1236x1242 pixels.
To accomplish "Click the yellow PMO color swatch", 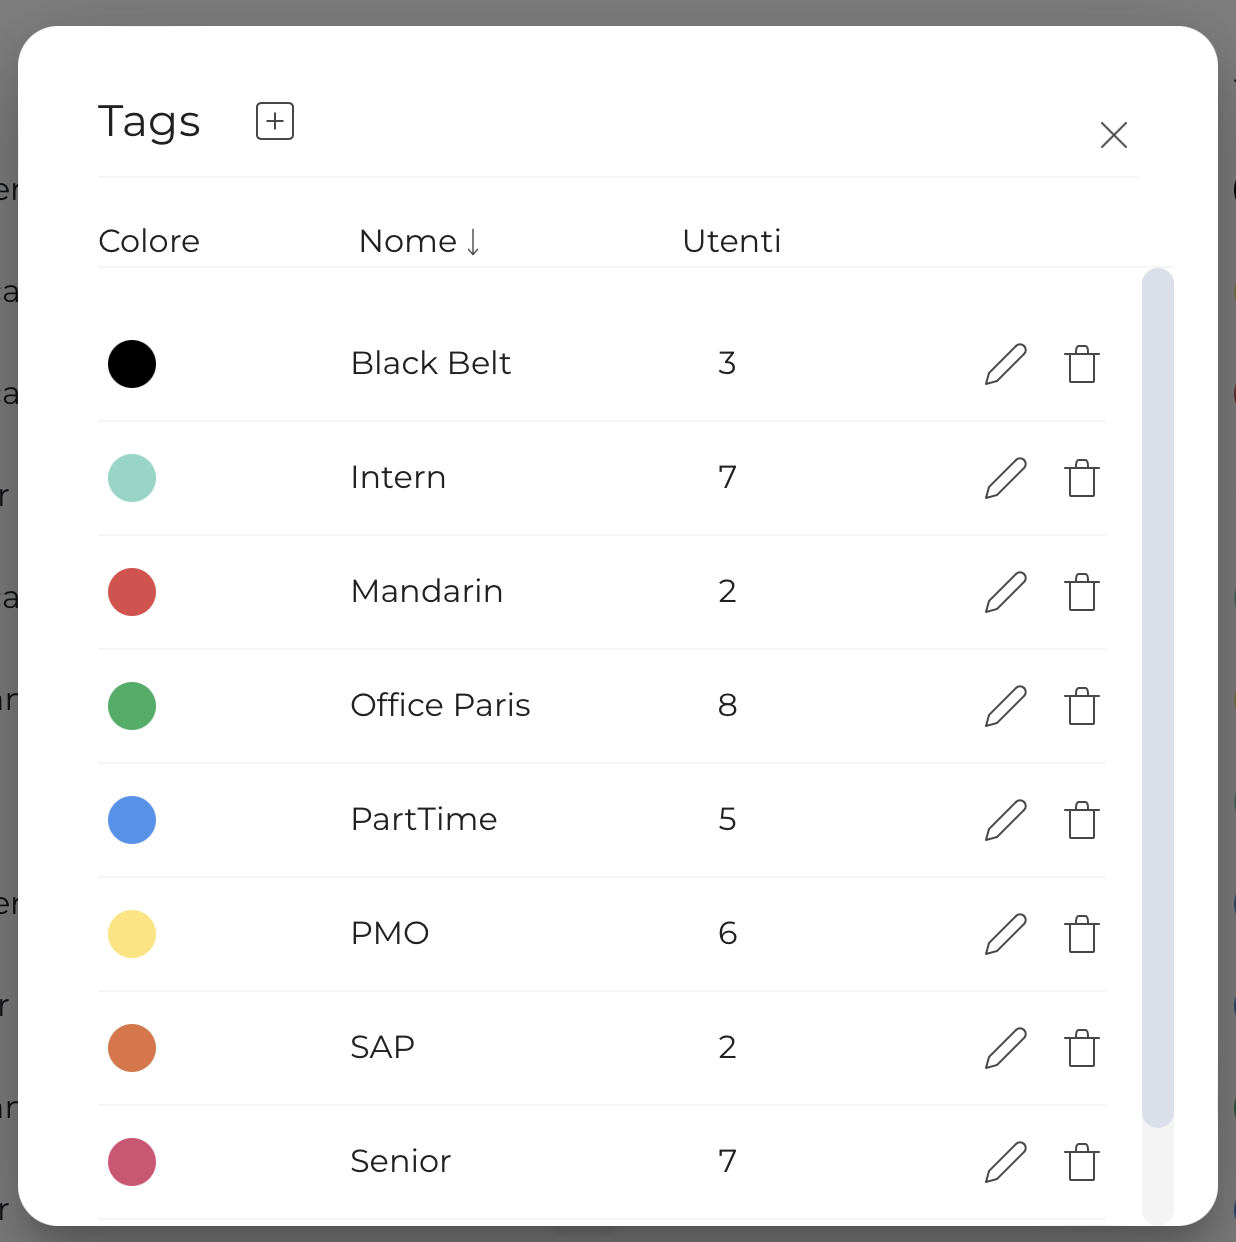I will coord(132,934).
